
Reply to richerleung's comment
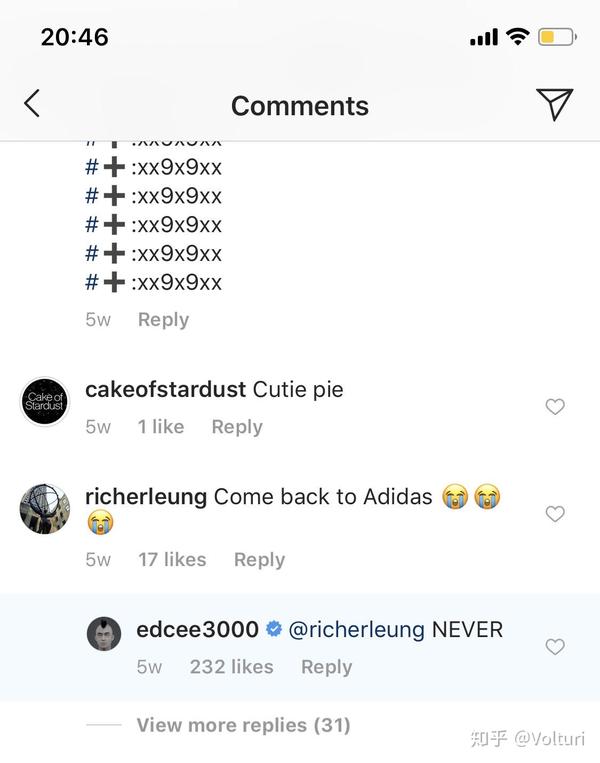259,560
